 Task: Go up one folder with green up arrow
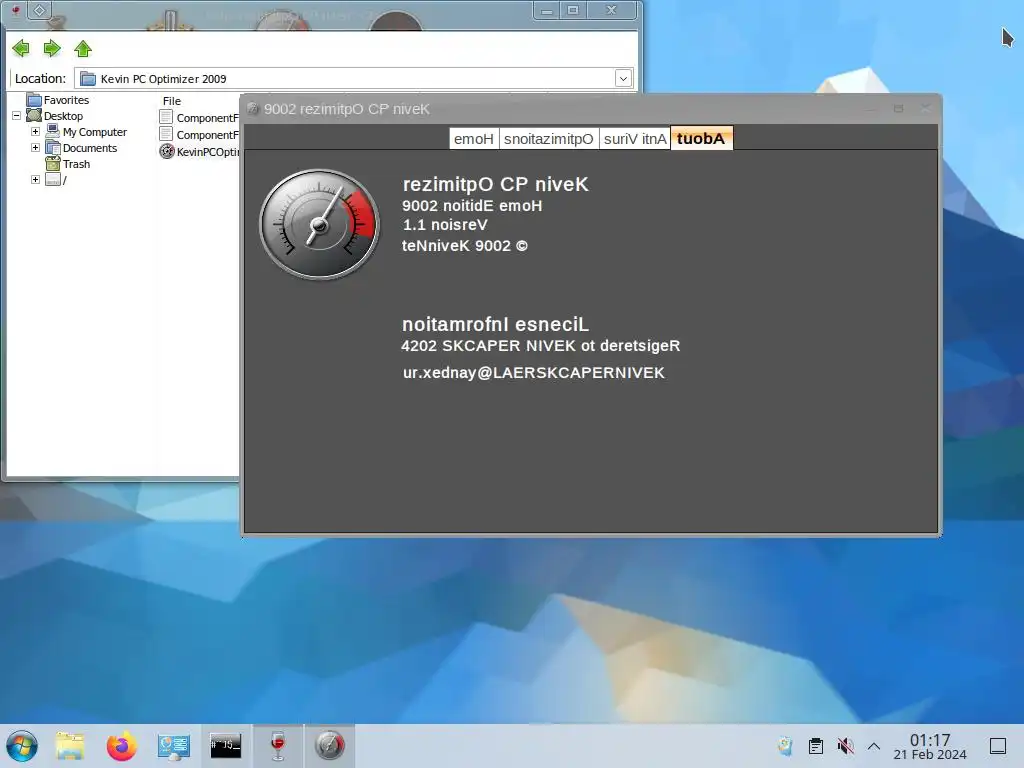coord(83,48)
